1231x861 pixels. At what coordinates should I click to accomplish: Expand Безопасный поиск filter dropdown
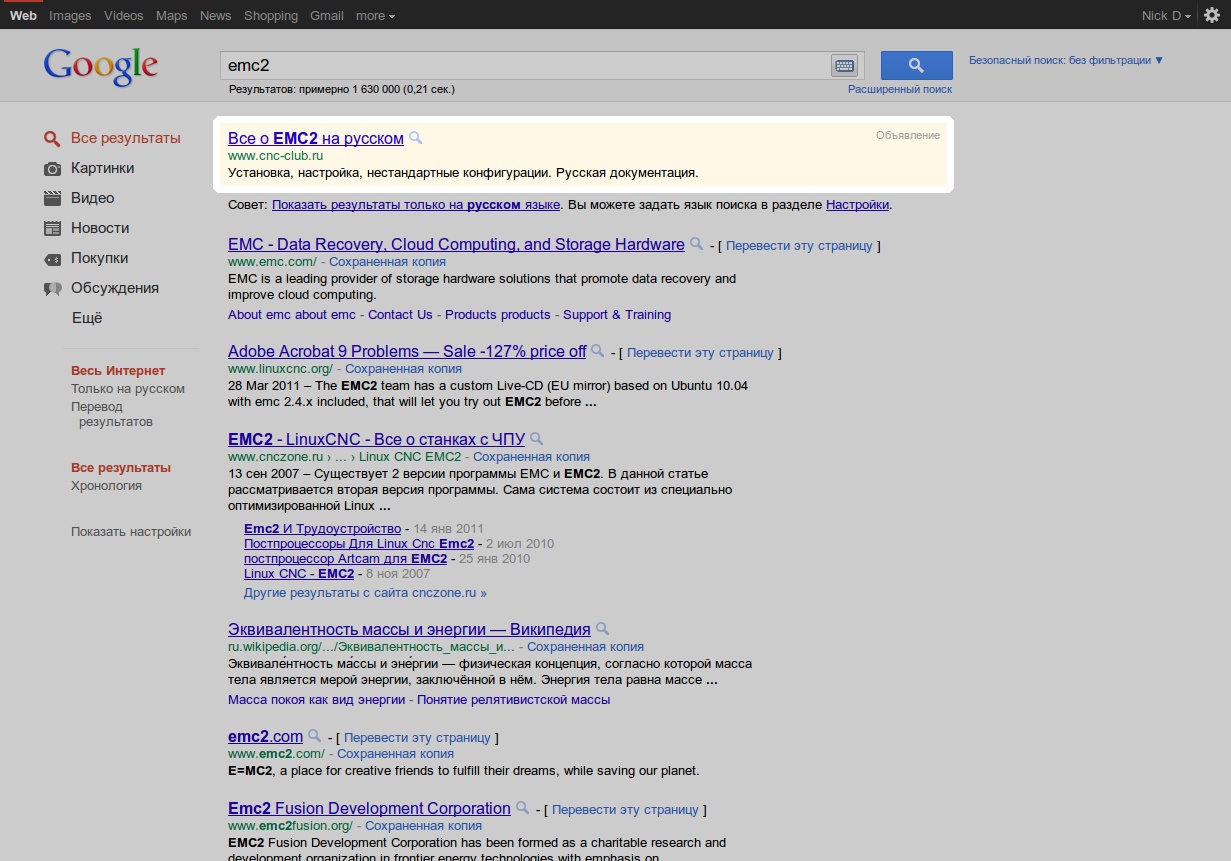1066,60
